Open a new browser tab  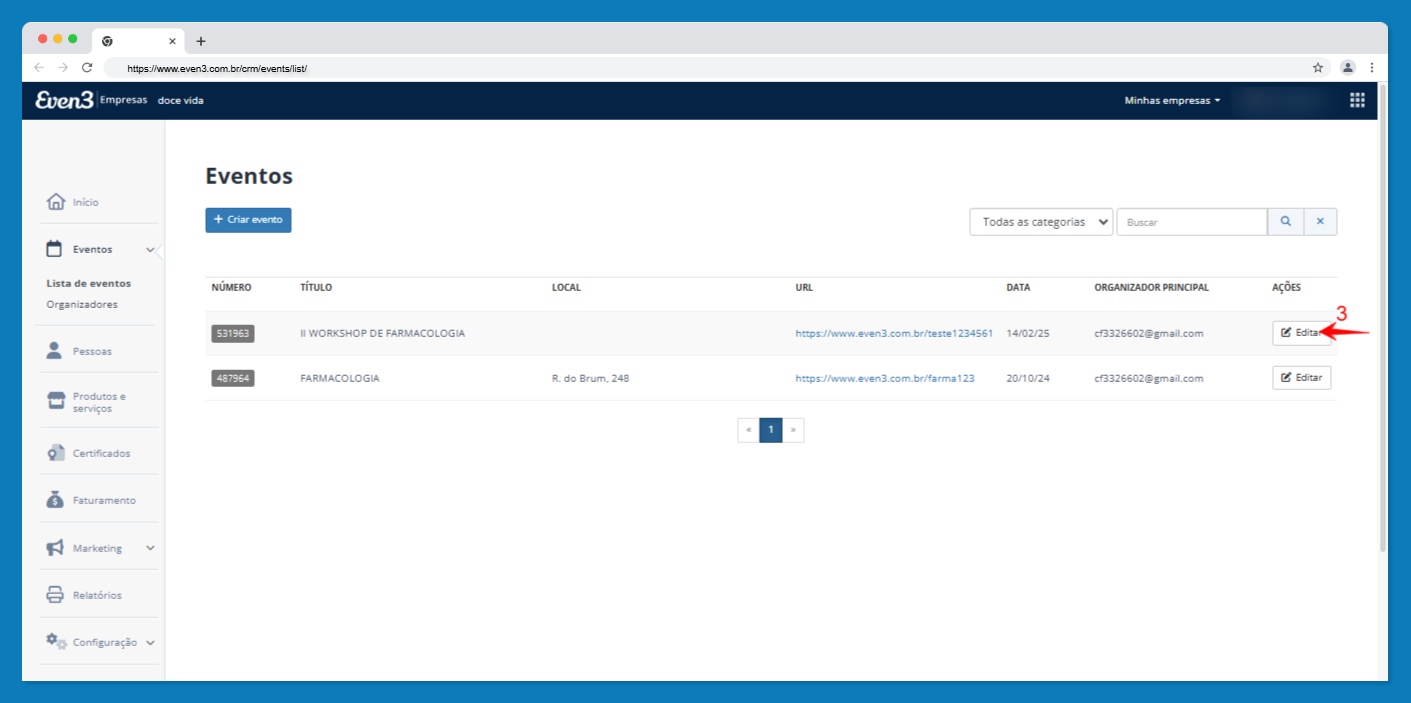(x=201, y=41)
